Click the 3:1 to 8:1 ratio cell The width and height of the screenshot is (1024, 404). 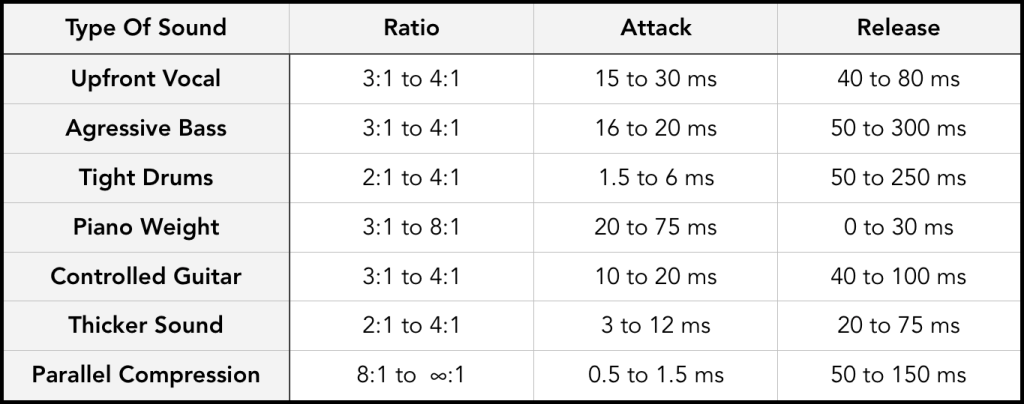[x=411, y=227]
